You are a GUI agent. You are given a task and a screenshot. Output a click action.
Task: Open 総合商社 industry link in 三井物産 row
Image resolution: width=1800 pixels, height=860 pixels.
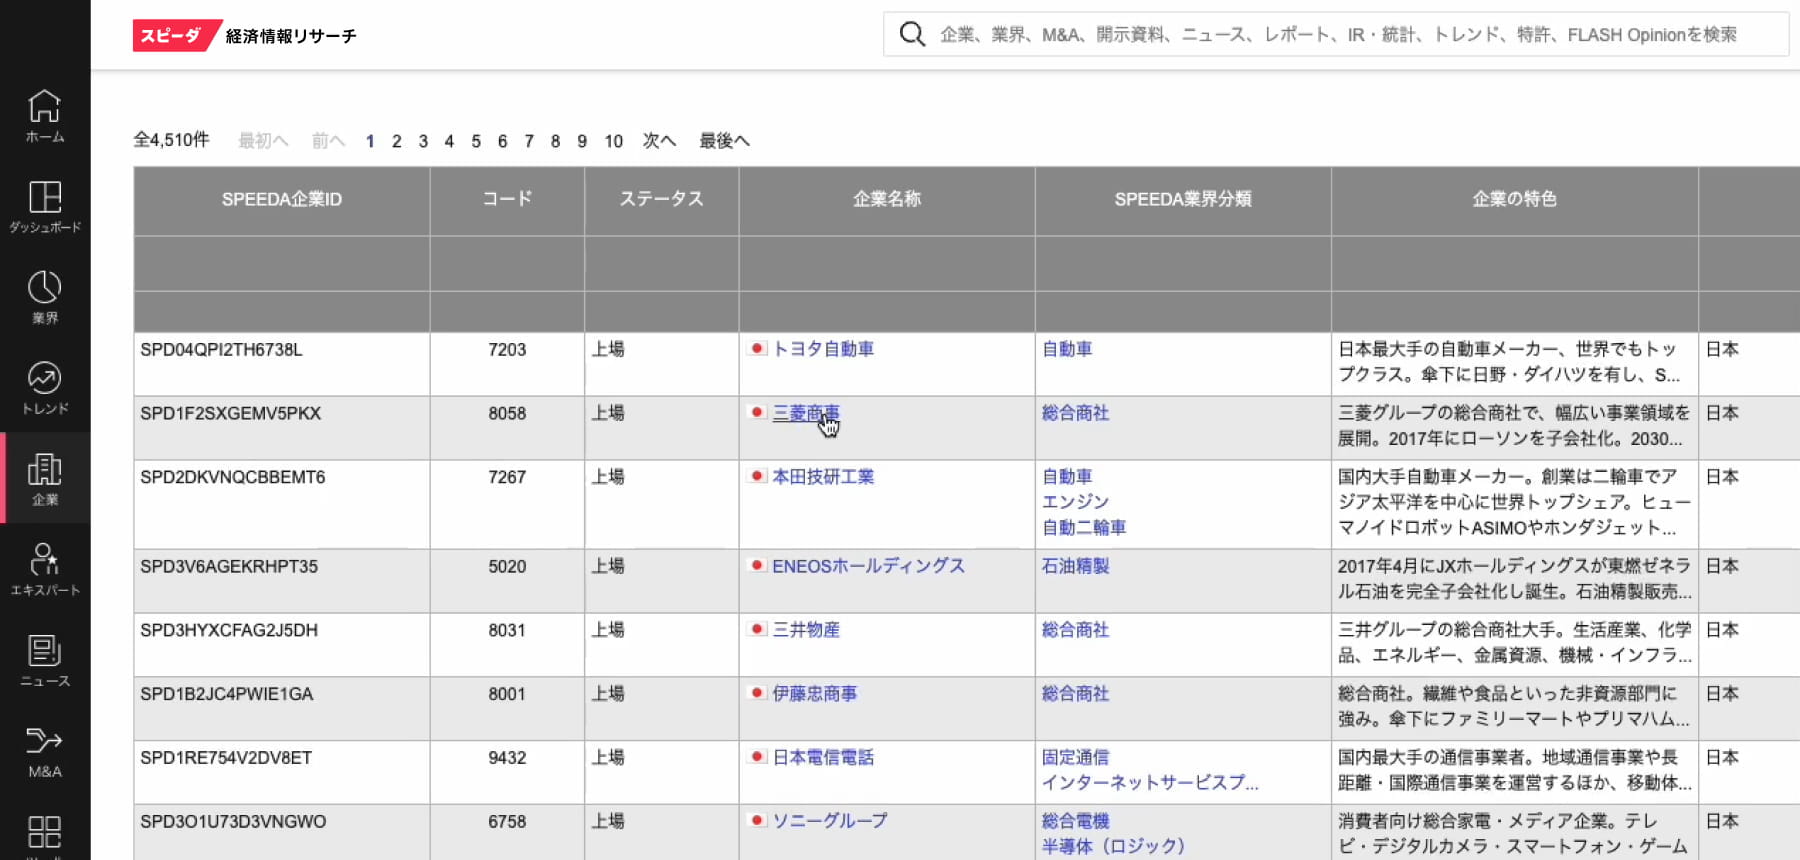pyautogui.click(x=1075, y=630)
